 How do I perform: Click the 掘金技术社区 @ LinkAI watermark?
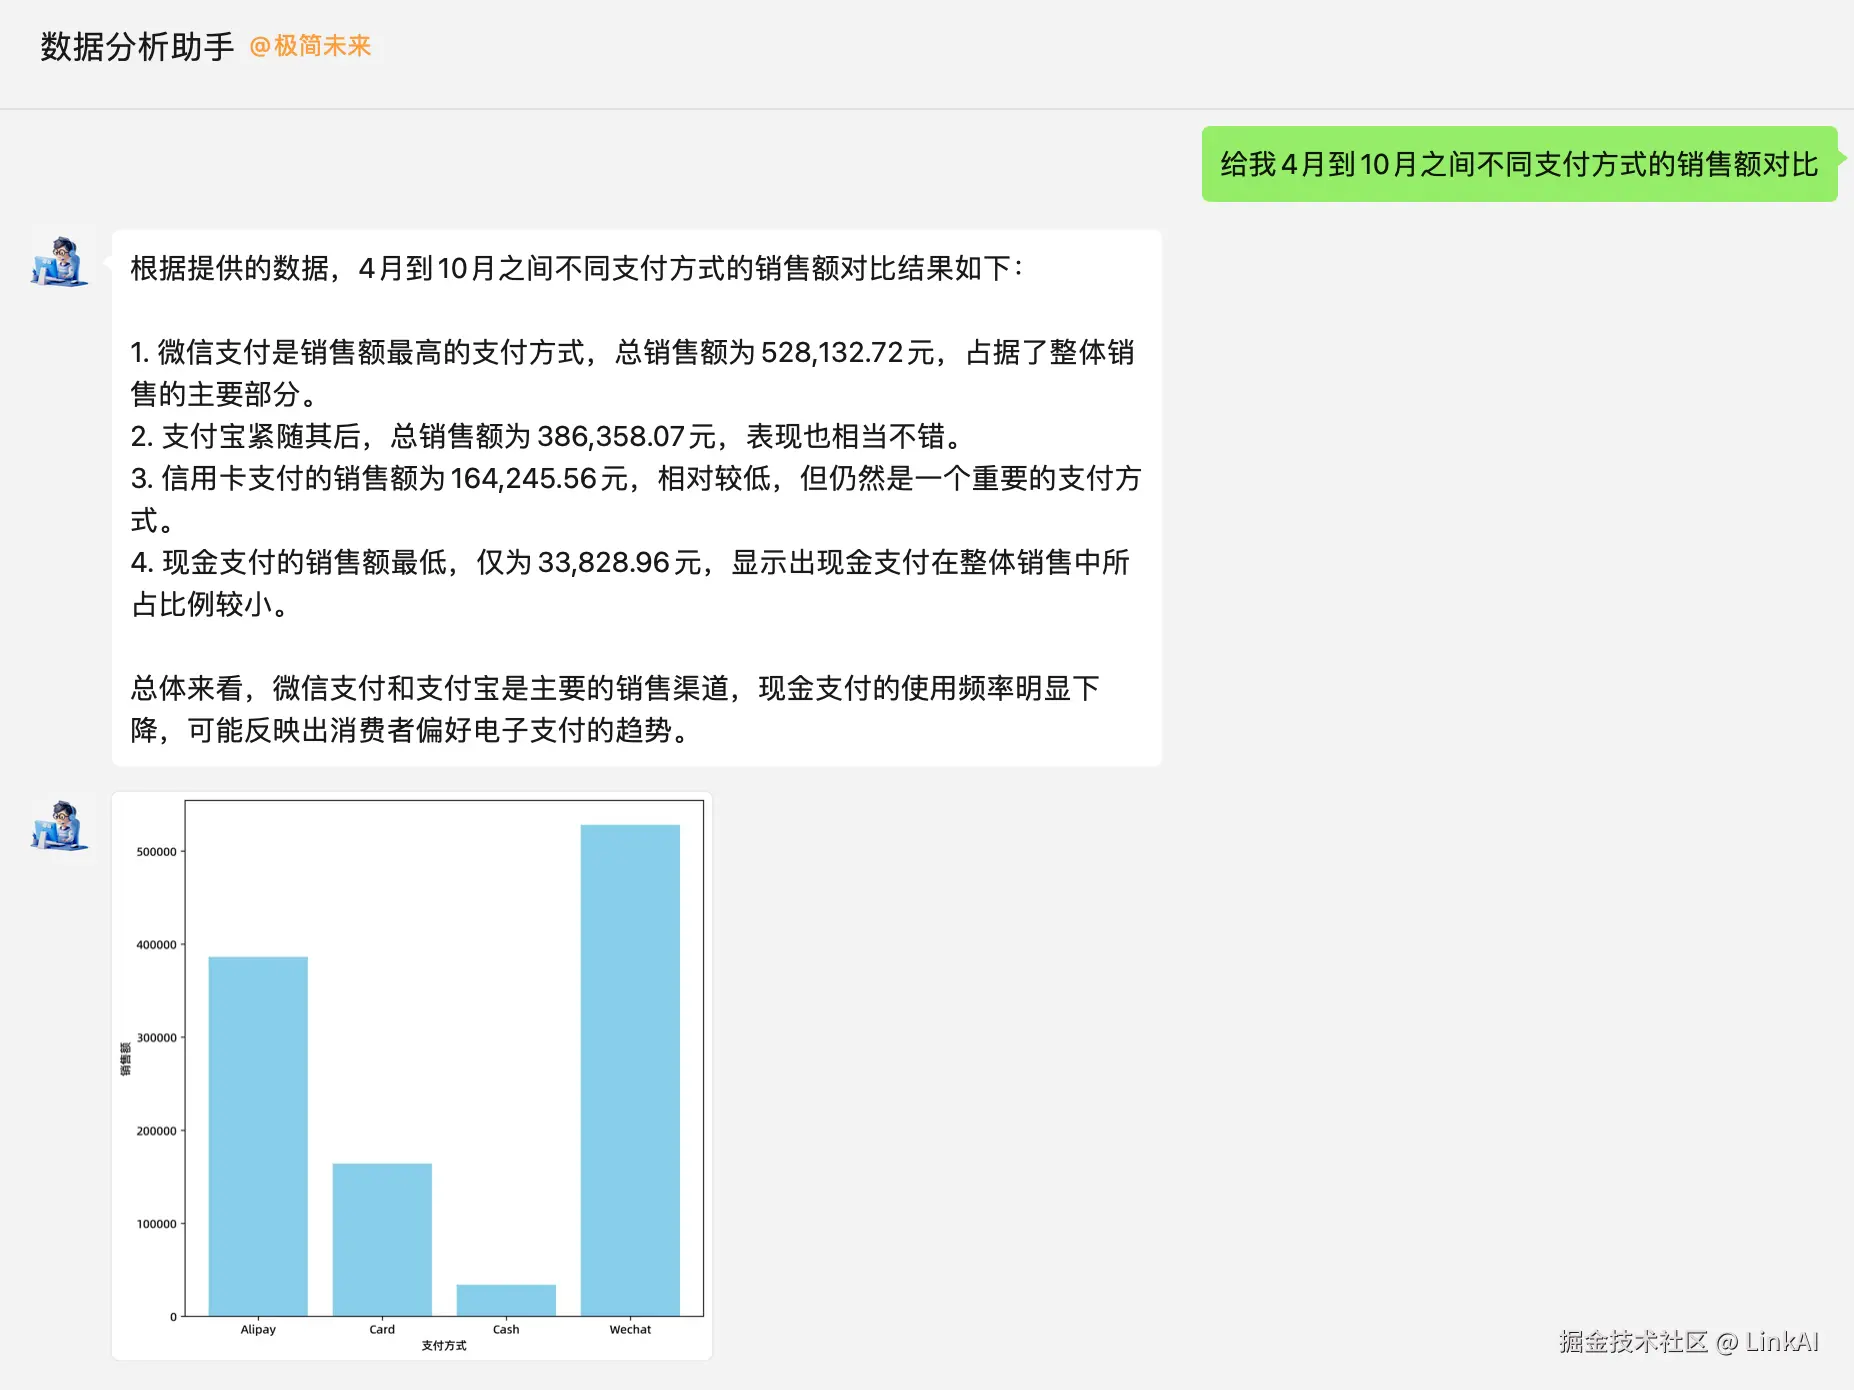[1692, 1343]
